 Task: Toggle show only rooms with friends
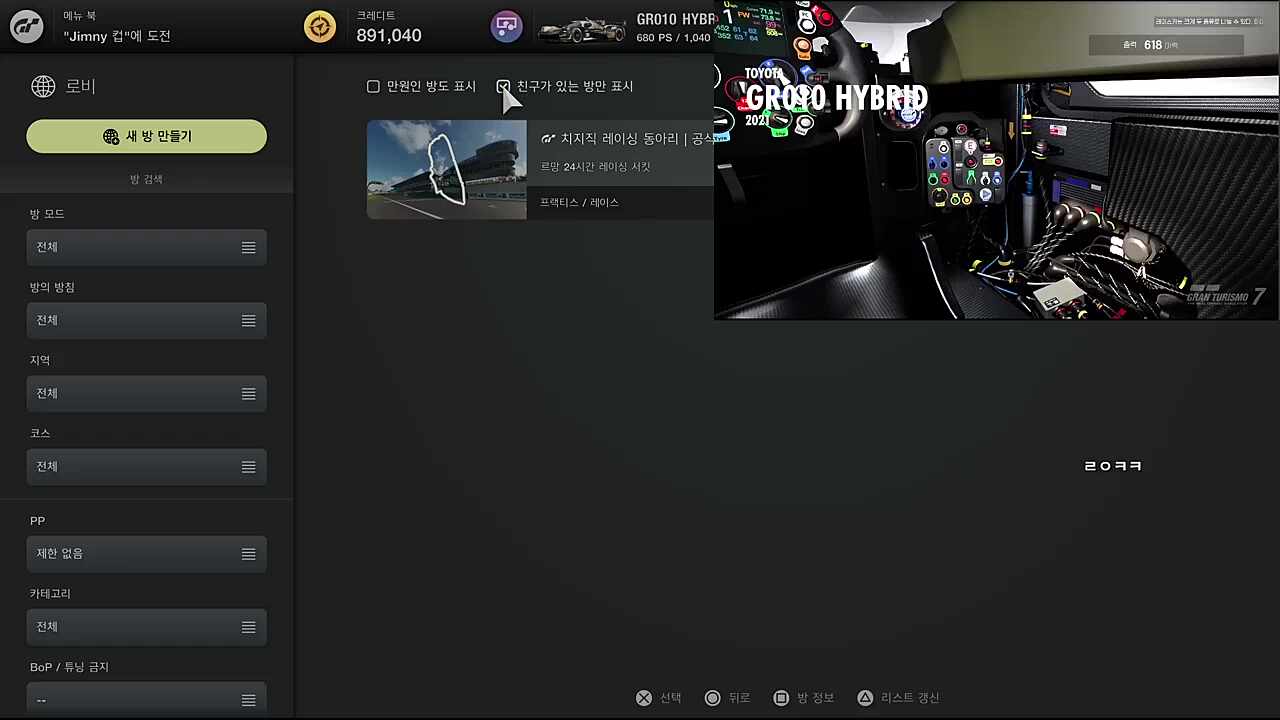pyautogui.click(x=504, y=87)
